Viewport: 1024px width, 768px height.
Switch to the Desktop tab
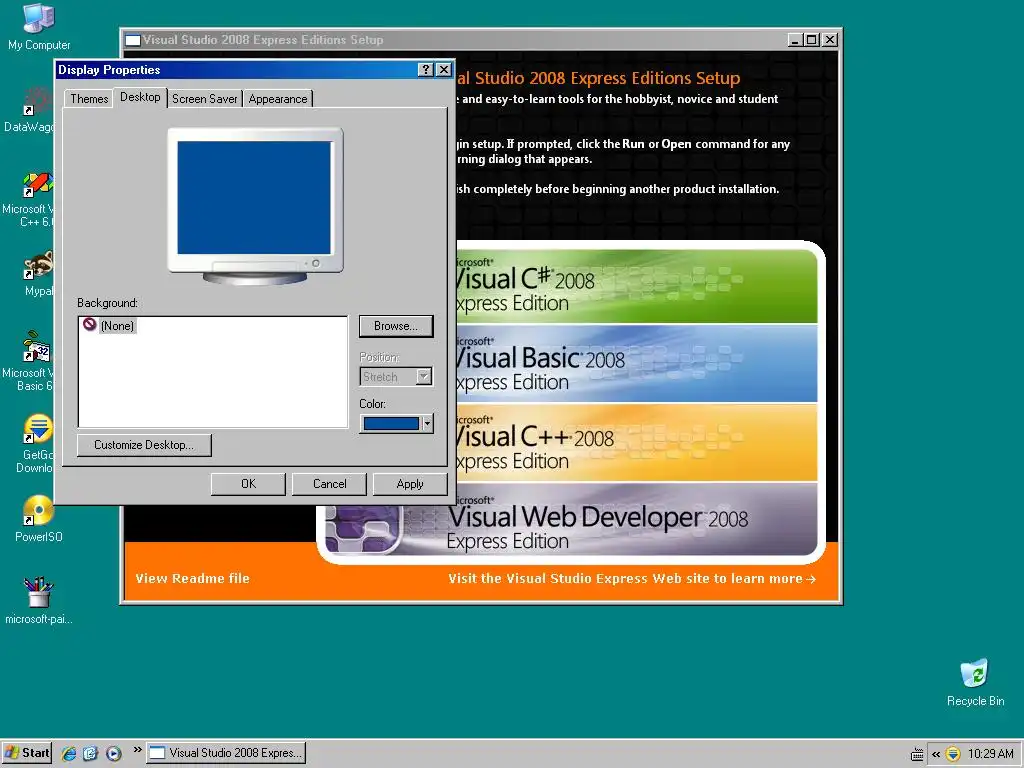click(x=140, y=97)
